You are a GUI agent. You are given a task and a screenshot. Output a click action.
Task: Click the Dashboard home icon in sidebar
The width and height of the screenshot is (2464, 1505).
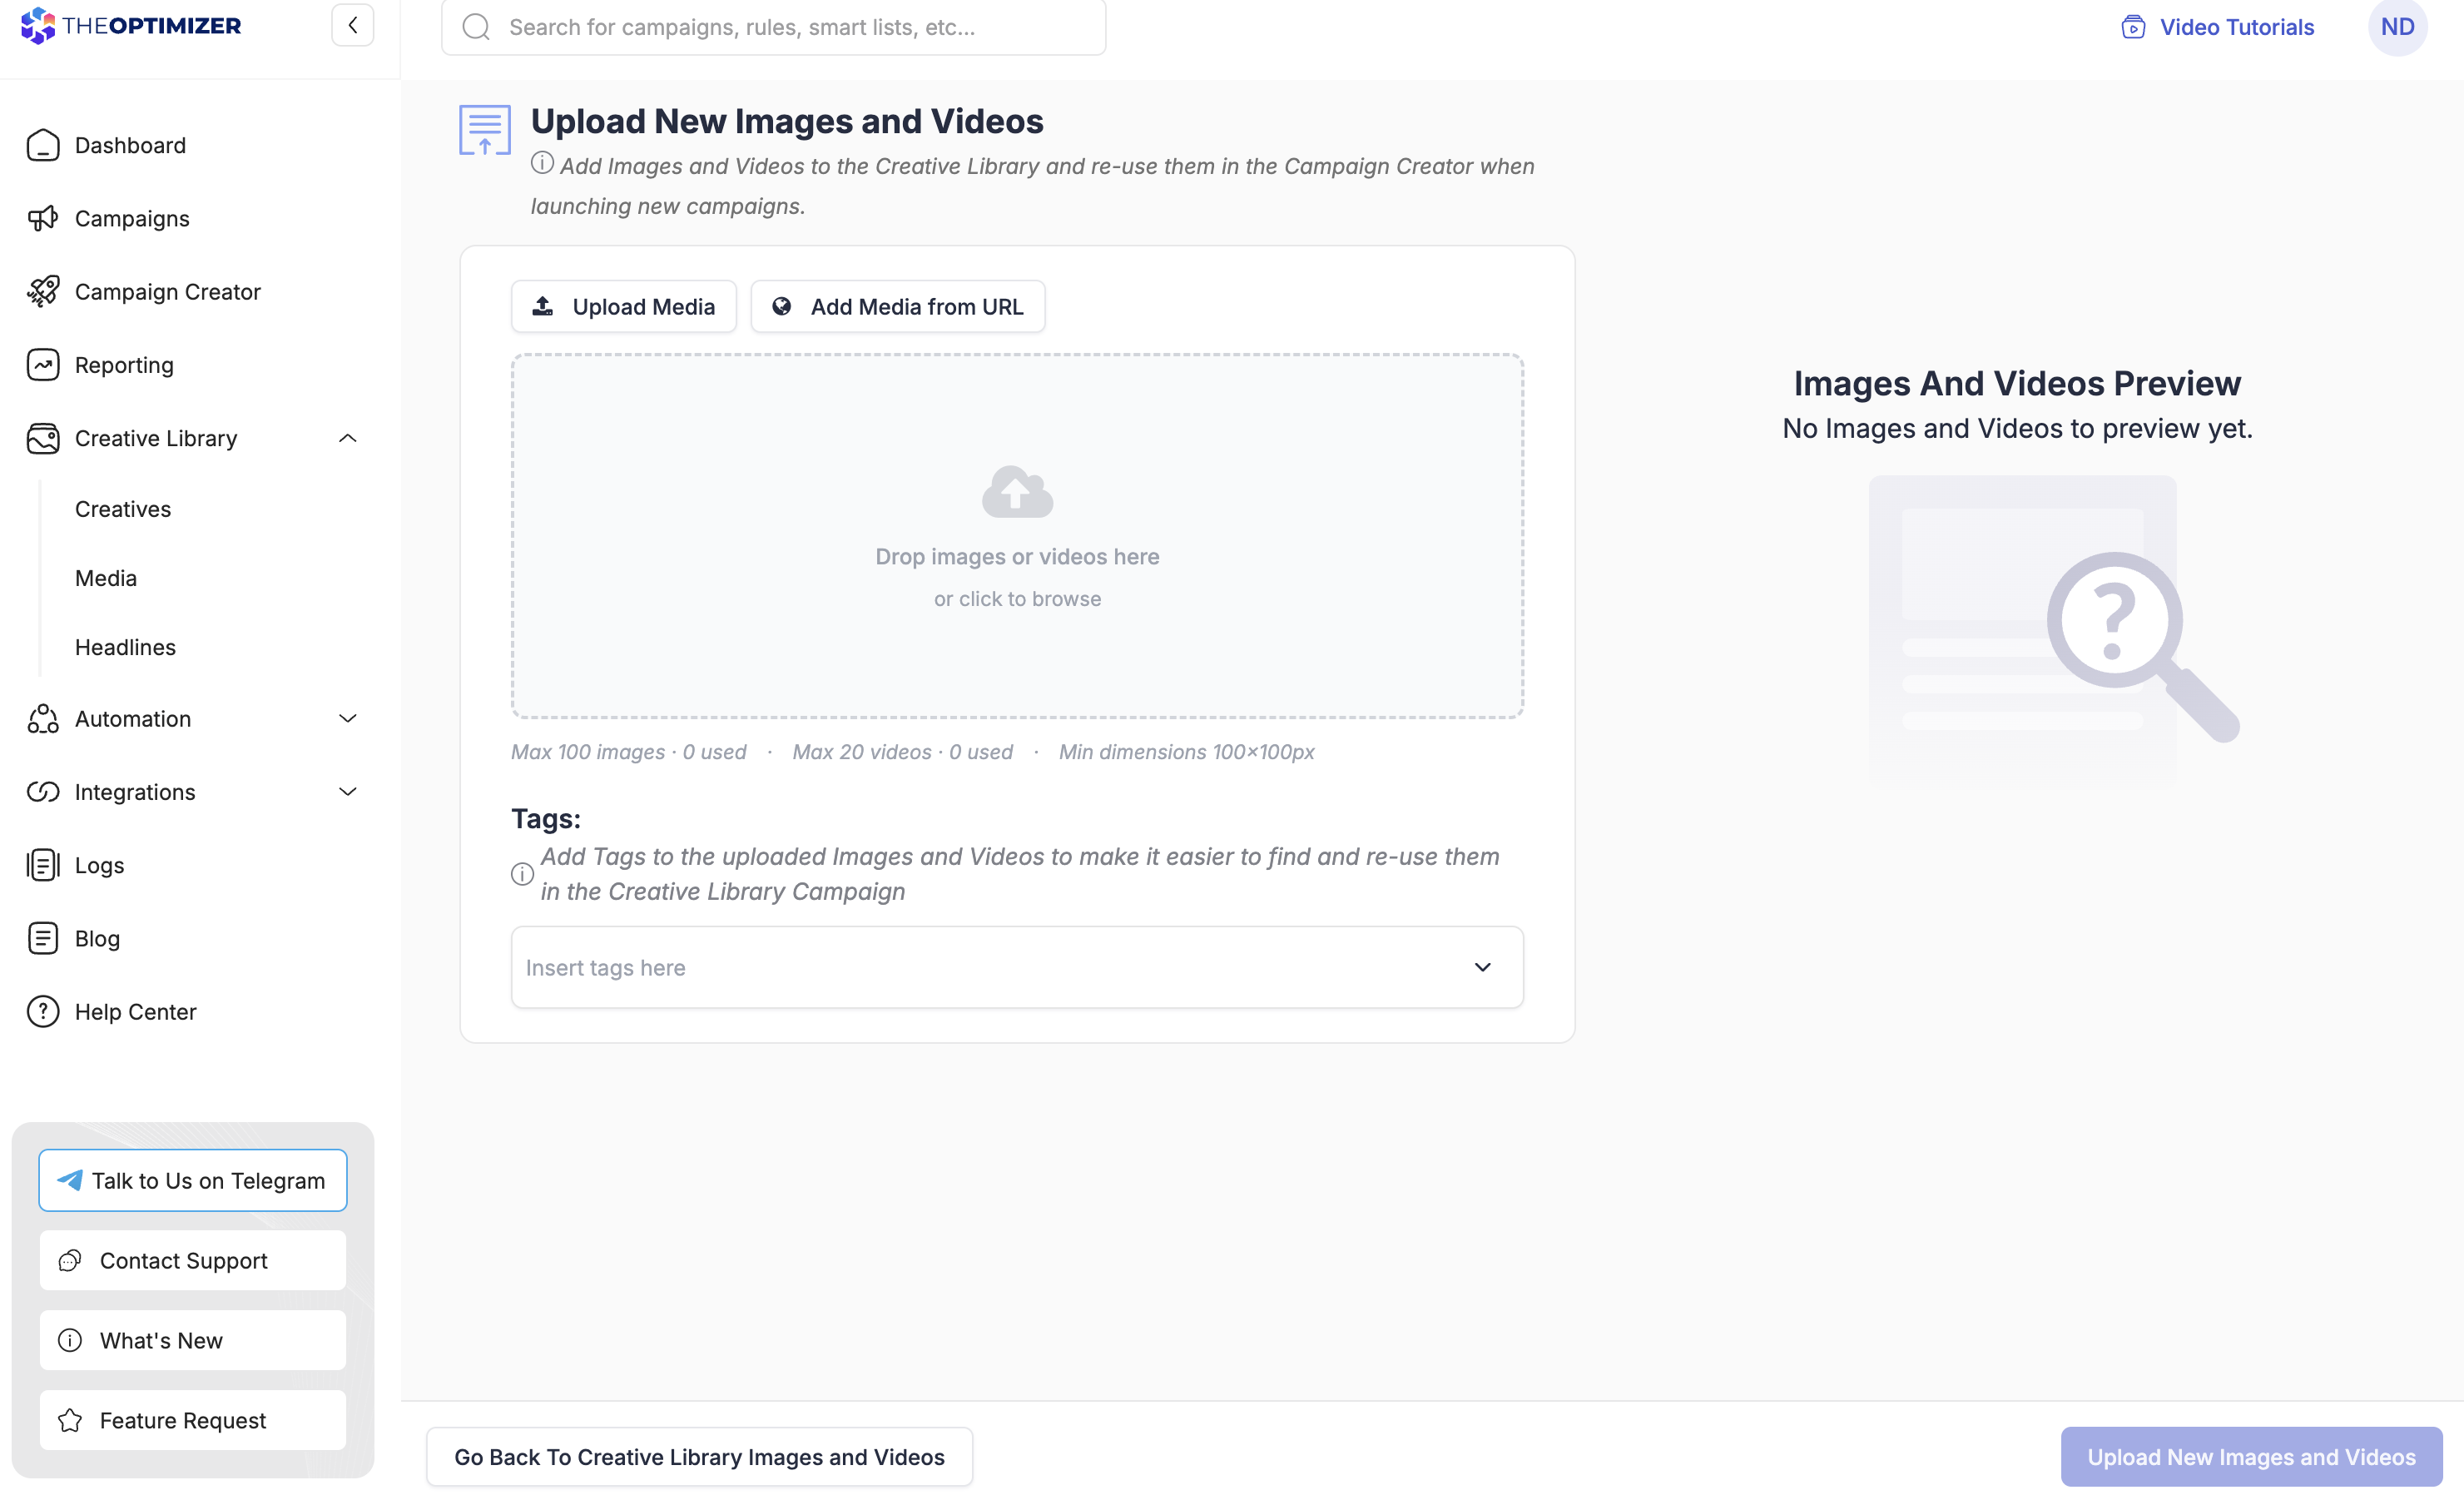pos(43,146)
